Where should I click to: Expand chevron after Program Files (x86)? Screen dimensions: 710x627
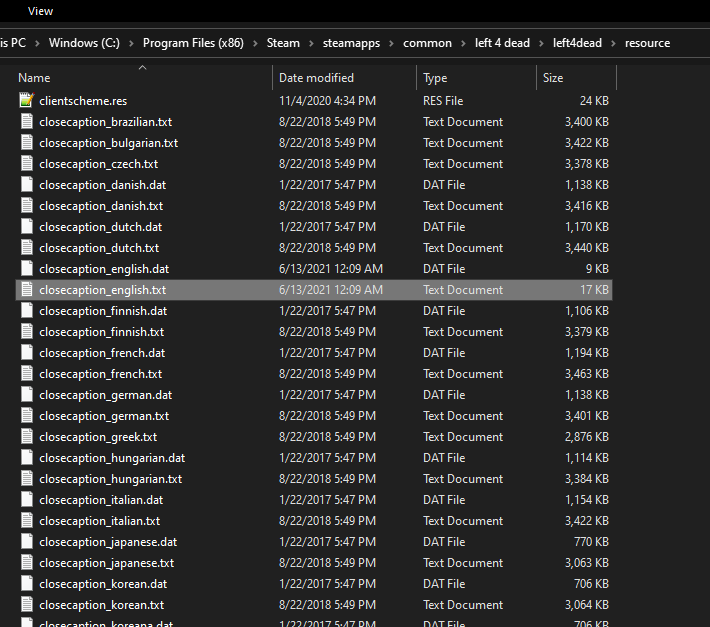click(x=255, y=43)
